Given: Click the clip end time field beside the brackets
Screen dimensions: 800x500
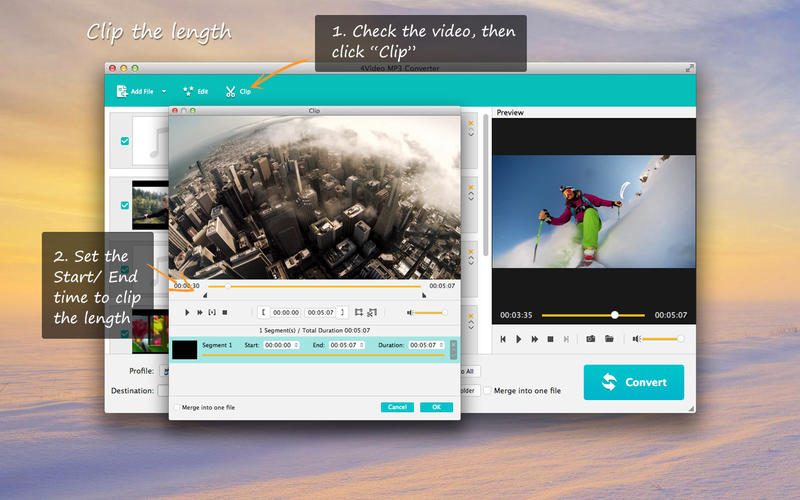Looking at the screenshot, I should tap(320, 312).
